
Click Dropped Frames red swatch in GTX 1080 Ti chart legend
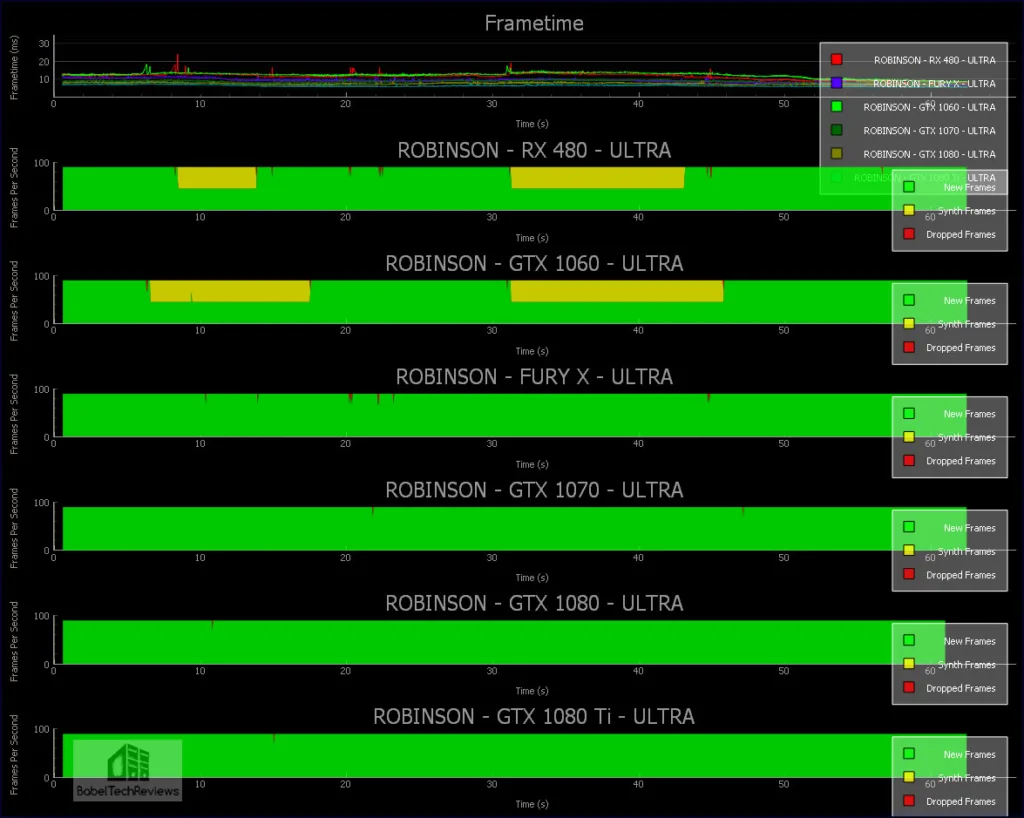pos(908,800)
